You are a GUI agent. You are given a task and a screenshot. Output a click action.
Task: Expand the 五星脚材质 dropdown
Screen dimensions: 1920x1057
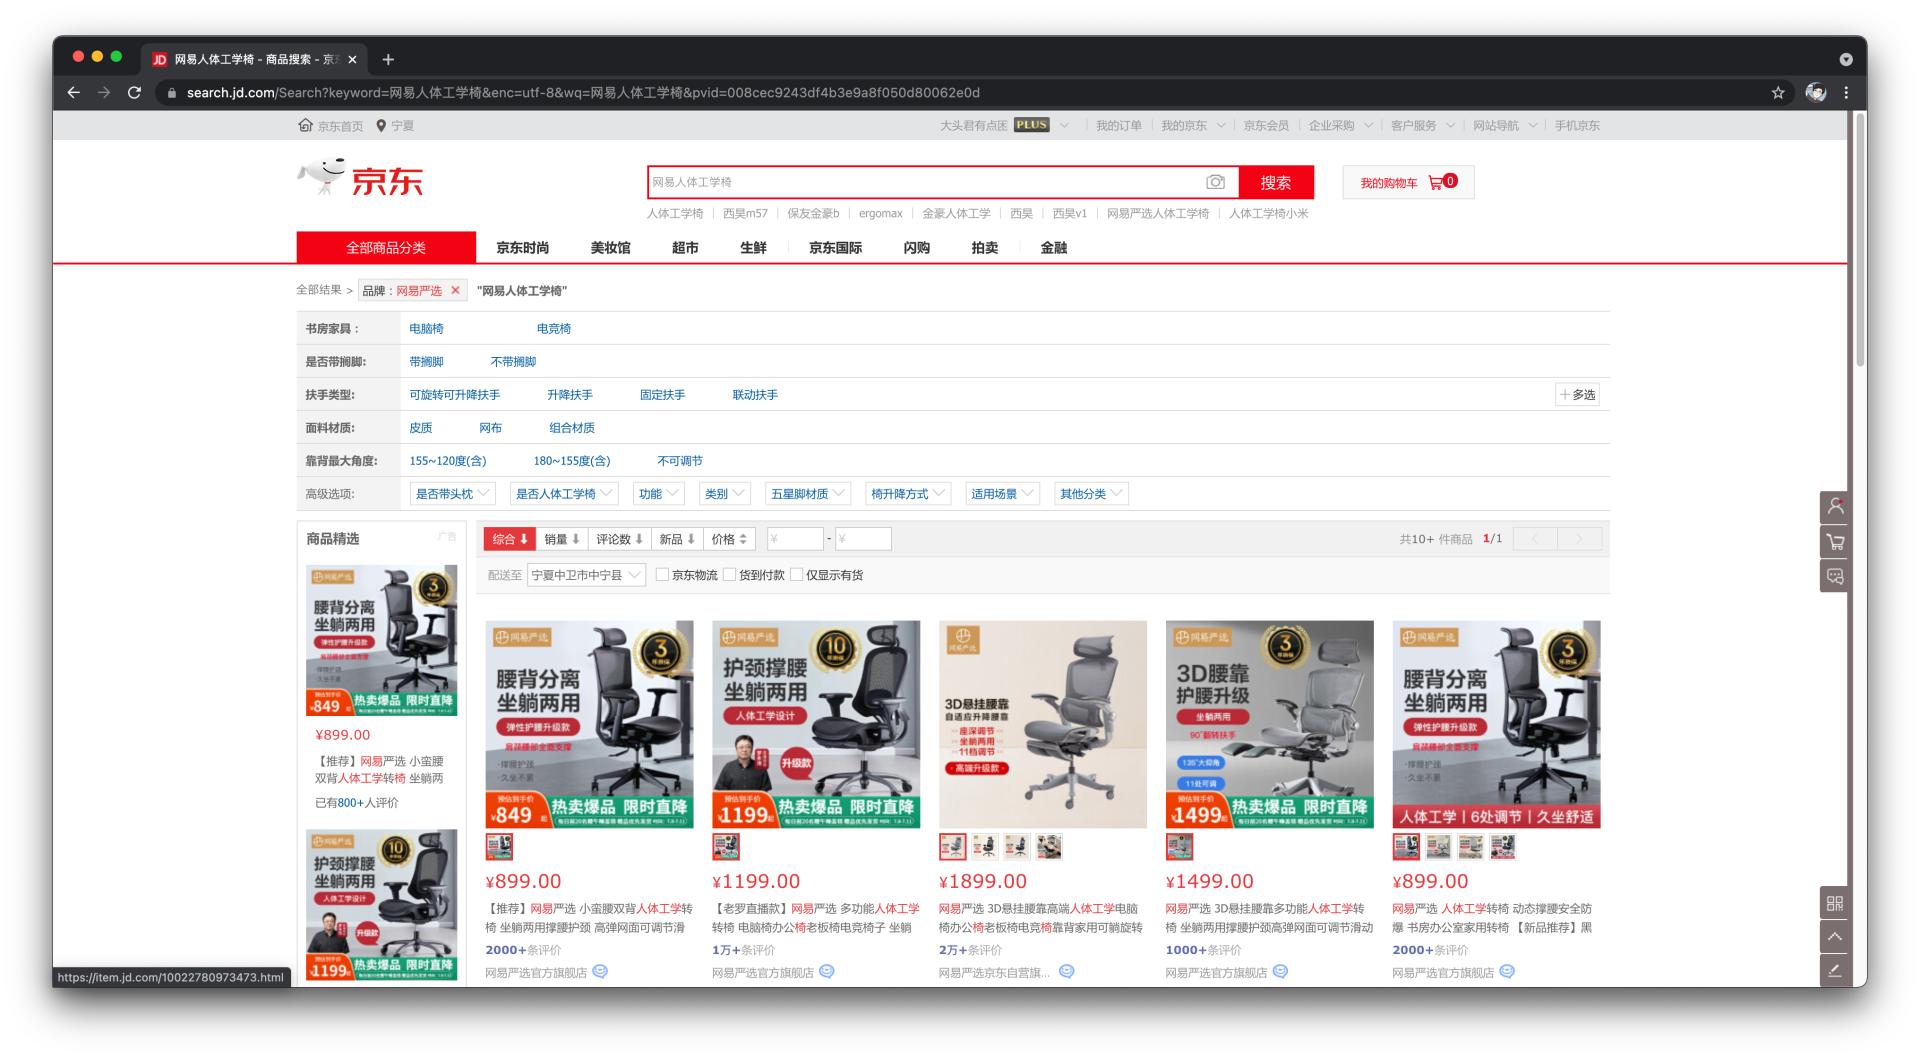[808, 494]
